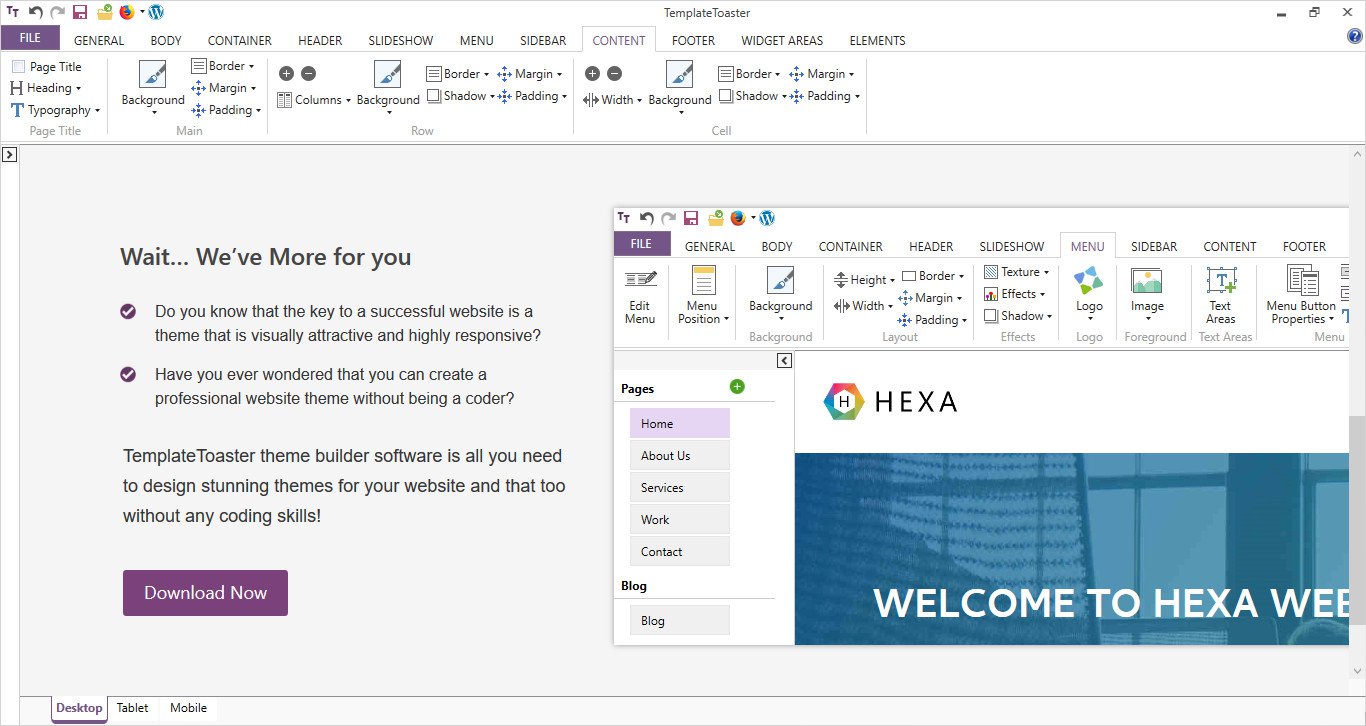Toggle the Cell Border checkbox
The image size is (1366, 726).
pyautogui.click(x=726, y=73)
